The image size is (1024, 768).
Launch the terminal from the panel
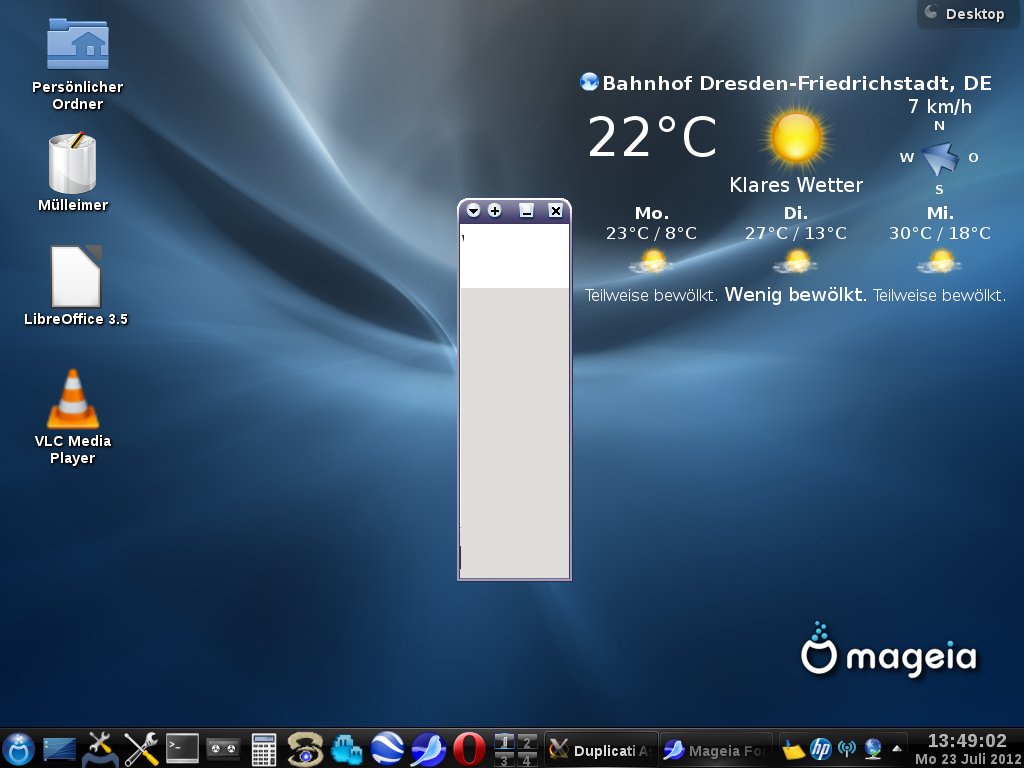182,748
